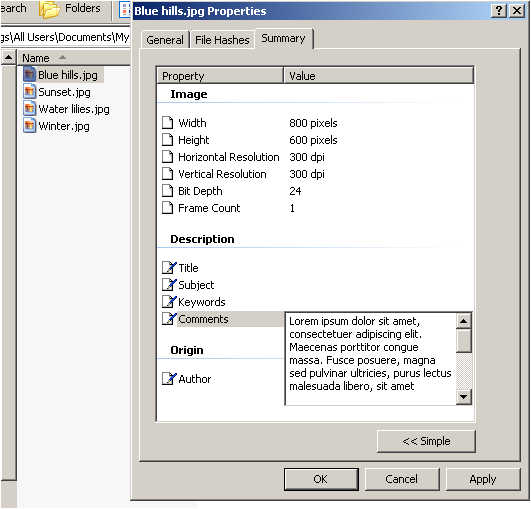The height and width of the screenshot is (509, 531).
Task: Select the Sunset.jpg file icon
Action: (x=29, y=91)
